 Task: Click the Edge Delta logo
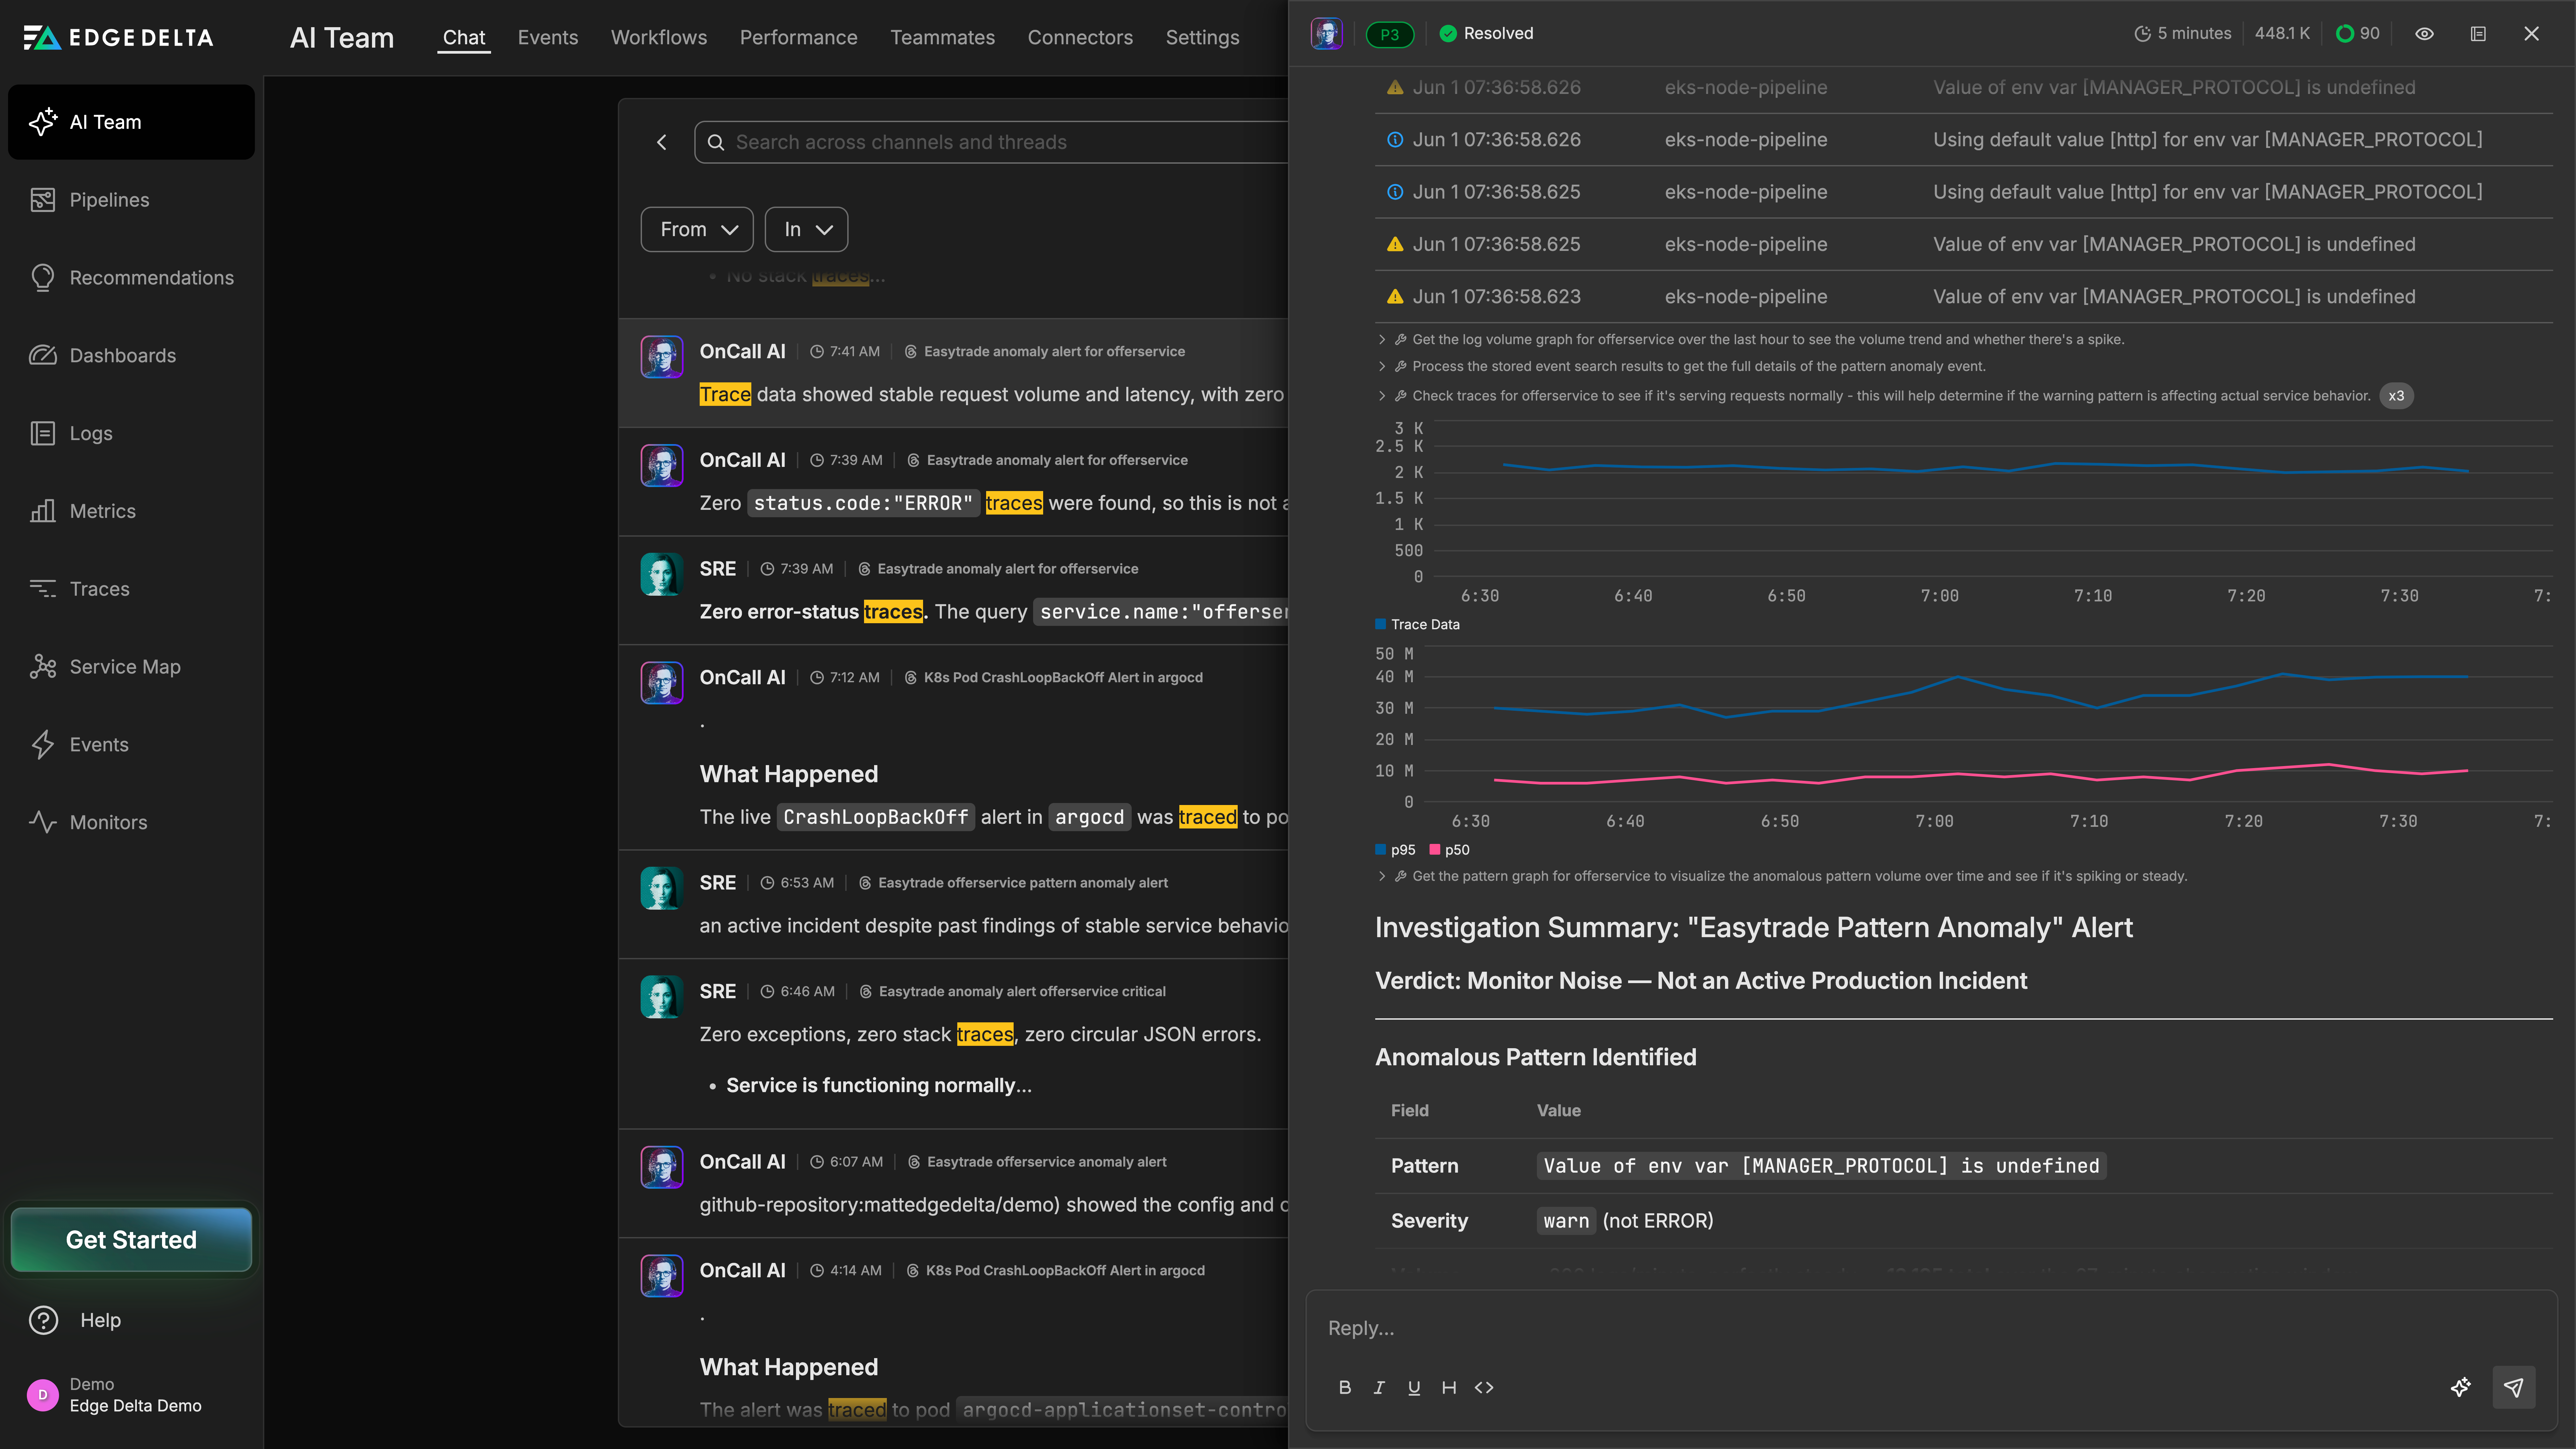click(x=118, y=38)
